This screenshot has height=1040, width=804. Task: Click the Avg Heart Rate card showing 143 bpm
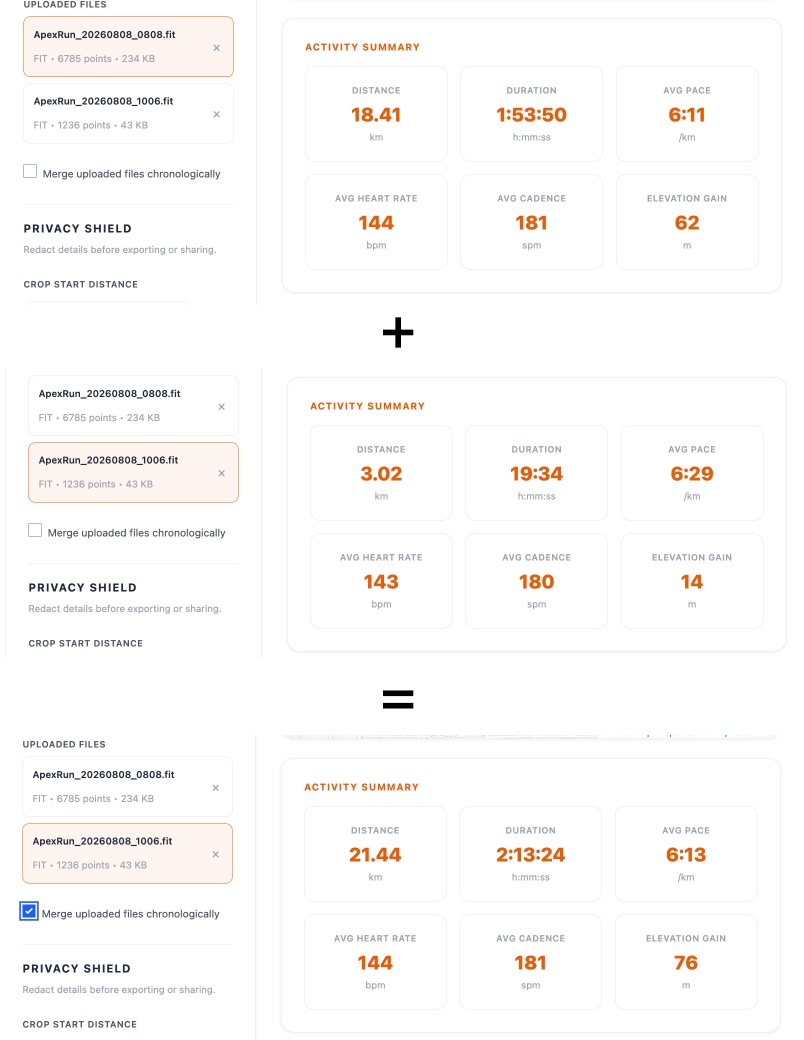pos(381,581)
